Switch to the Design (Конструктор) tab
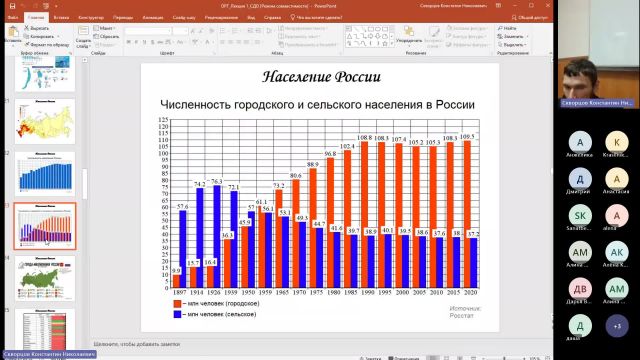Screen dimensions: 640x360 pyautogui.click(x=91, y=18)
